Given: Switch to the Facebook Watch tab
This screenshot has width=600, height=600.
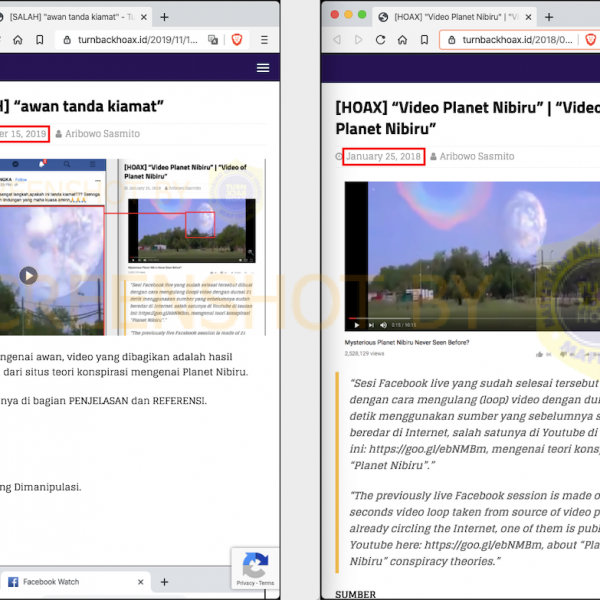Looking at the screenshot, I should point(75,582).
